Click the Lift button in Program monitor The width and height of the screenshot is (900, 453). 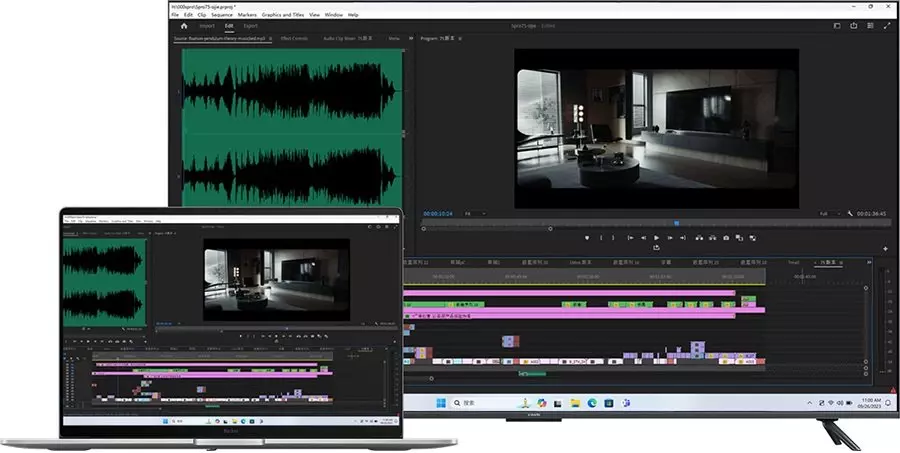point(699,238)
